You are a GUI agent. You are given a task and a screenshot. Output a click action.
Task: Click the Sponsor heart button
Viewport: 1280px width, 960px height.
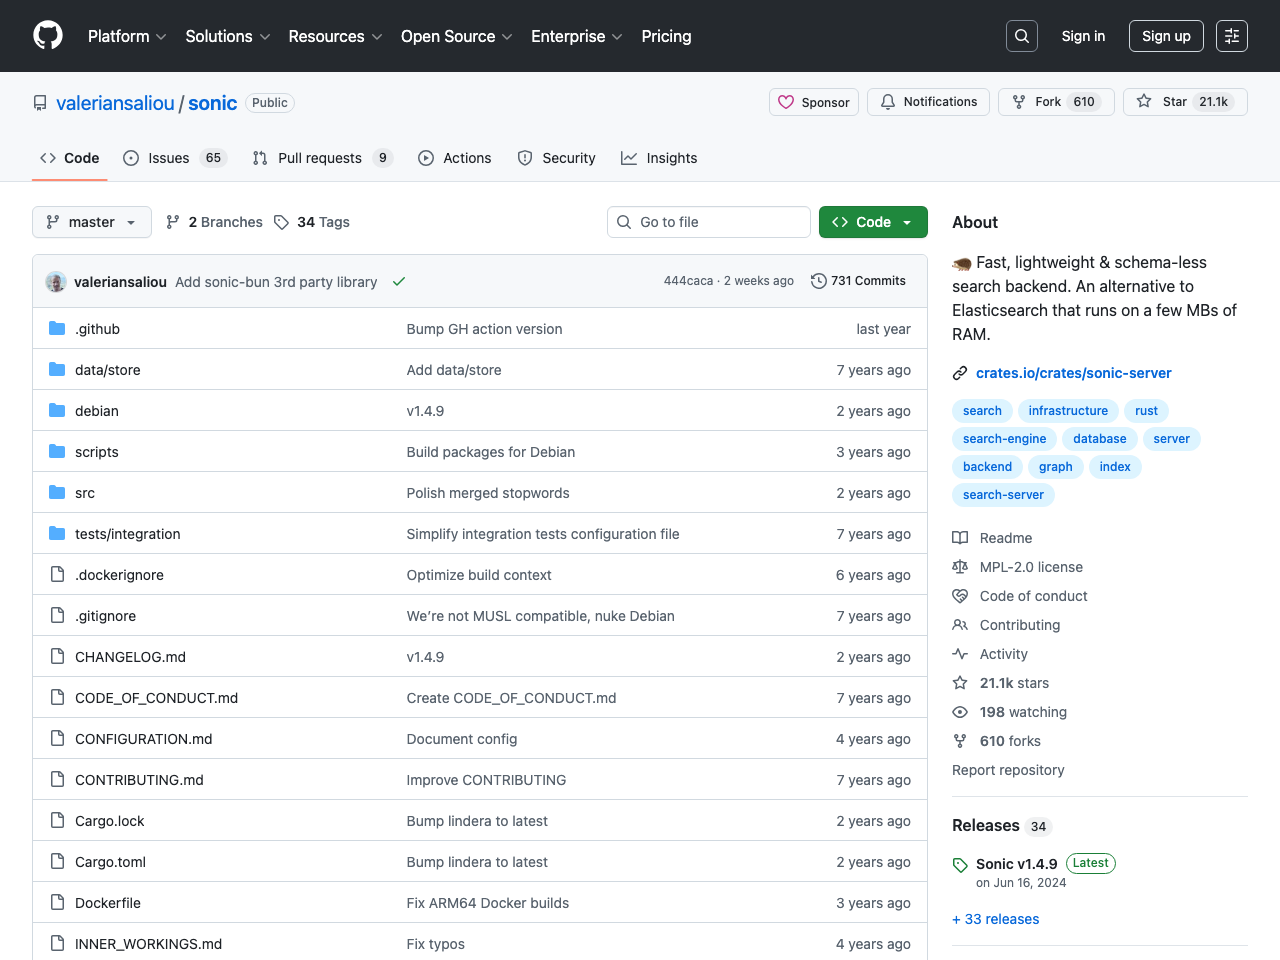tap(814, 102)
